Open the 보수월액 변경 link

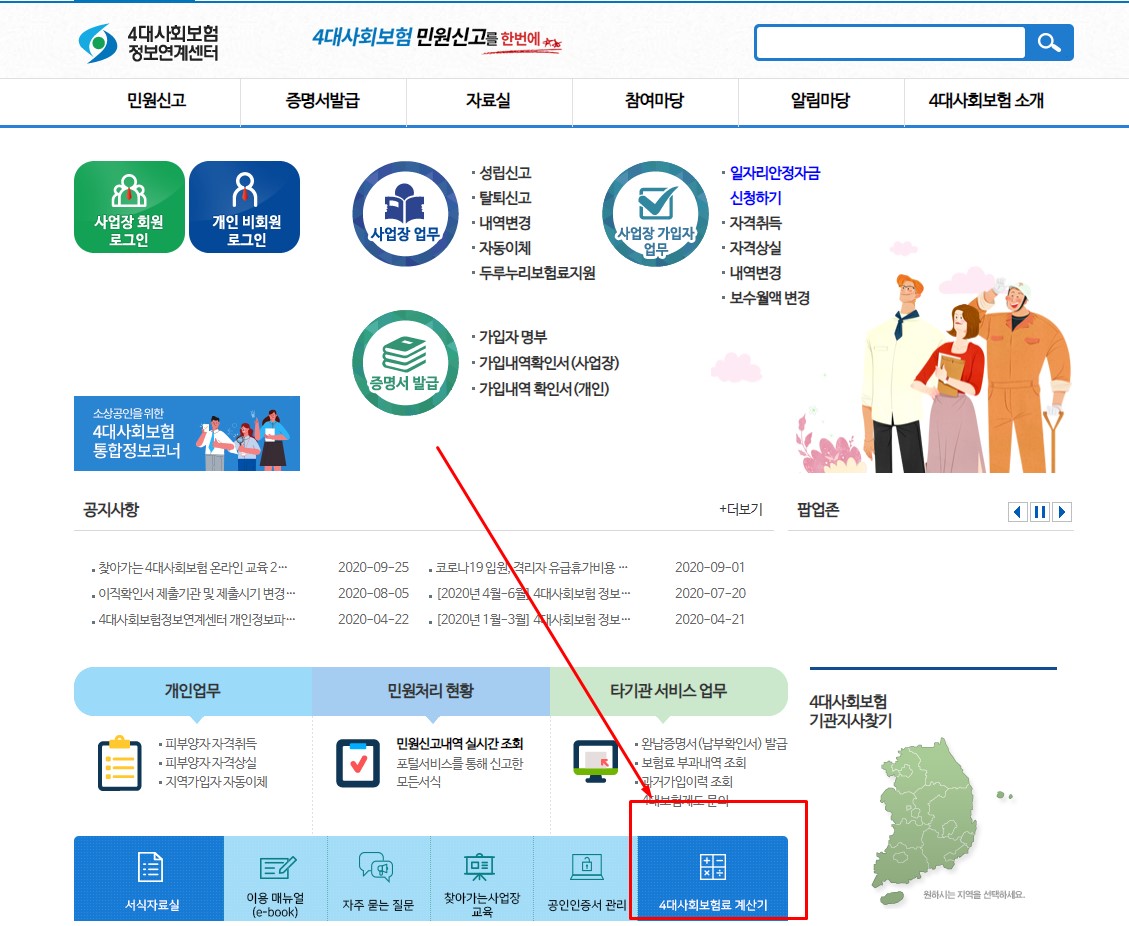coord(770,298)
